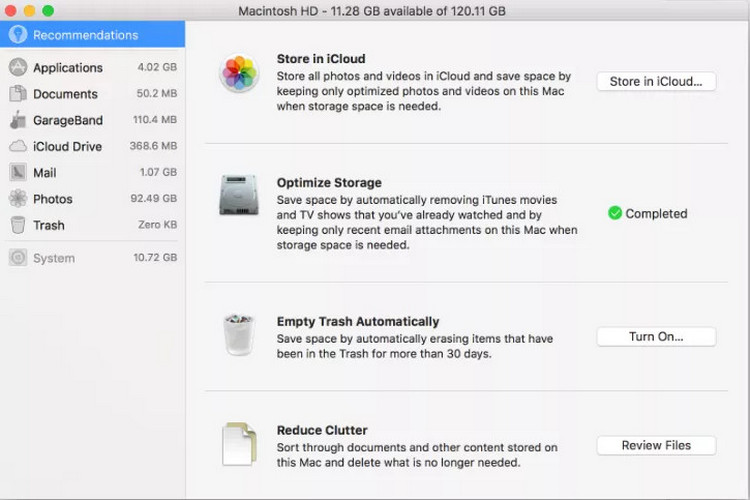The height and width of the screenshot is (500, 750).
Task: Click the Mail stamp icon in sidebar
Action: pyautogui.click(x=17, y=172)
